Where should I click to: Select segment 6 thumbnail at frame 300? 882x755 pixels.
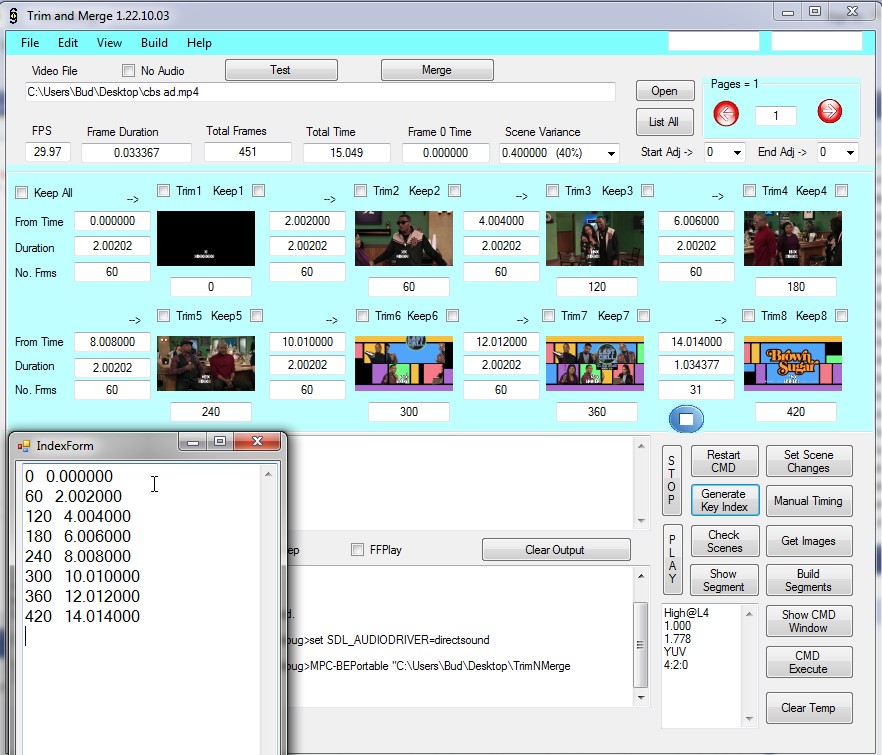[x=404, y=363]
